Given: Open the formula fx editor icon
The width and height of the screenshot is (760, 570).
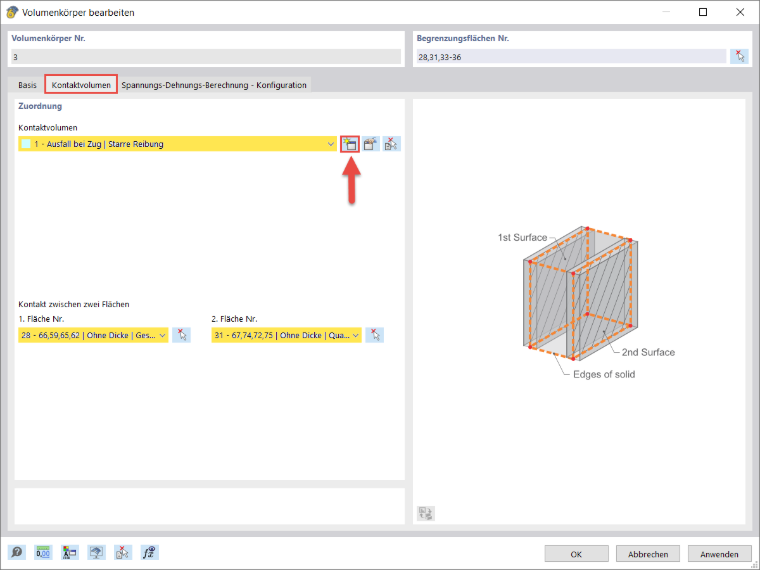Looking at the screenshot, I should pos(150,552).
